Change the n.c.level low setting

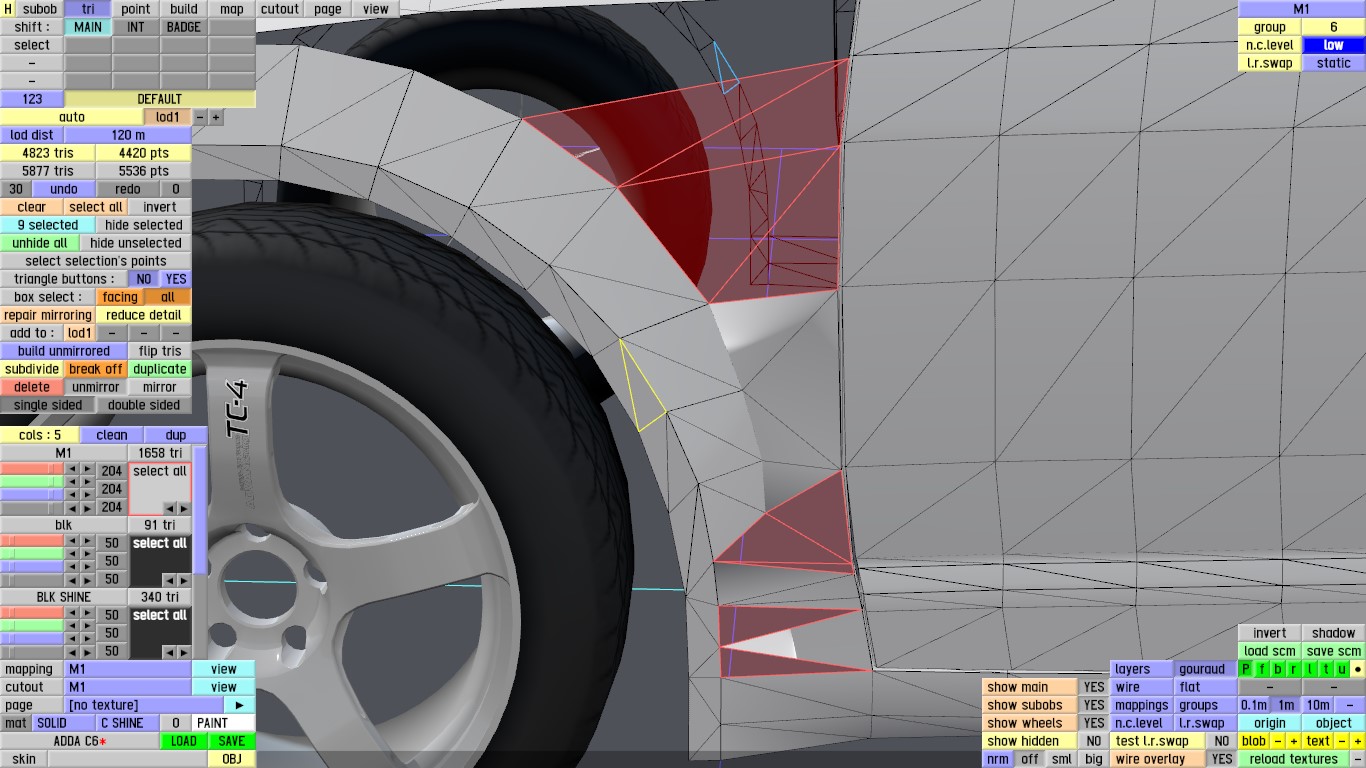1333,45
